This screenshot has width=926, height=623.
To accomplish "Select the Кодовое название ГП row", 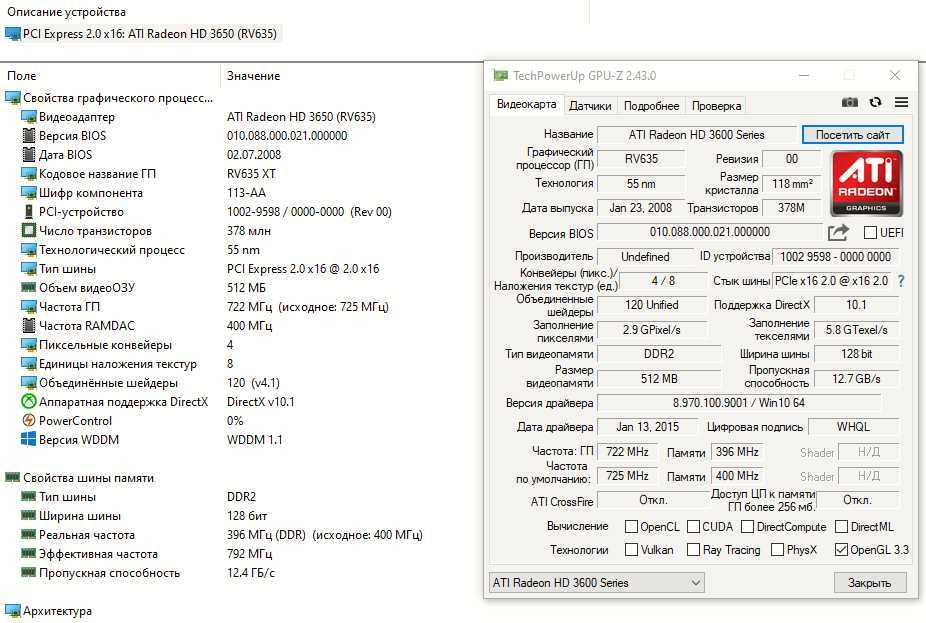I will [97, 174].
